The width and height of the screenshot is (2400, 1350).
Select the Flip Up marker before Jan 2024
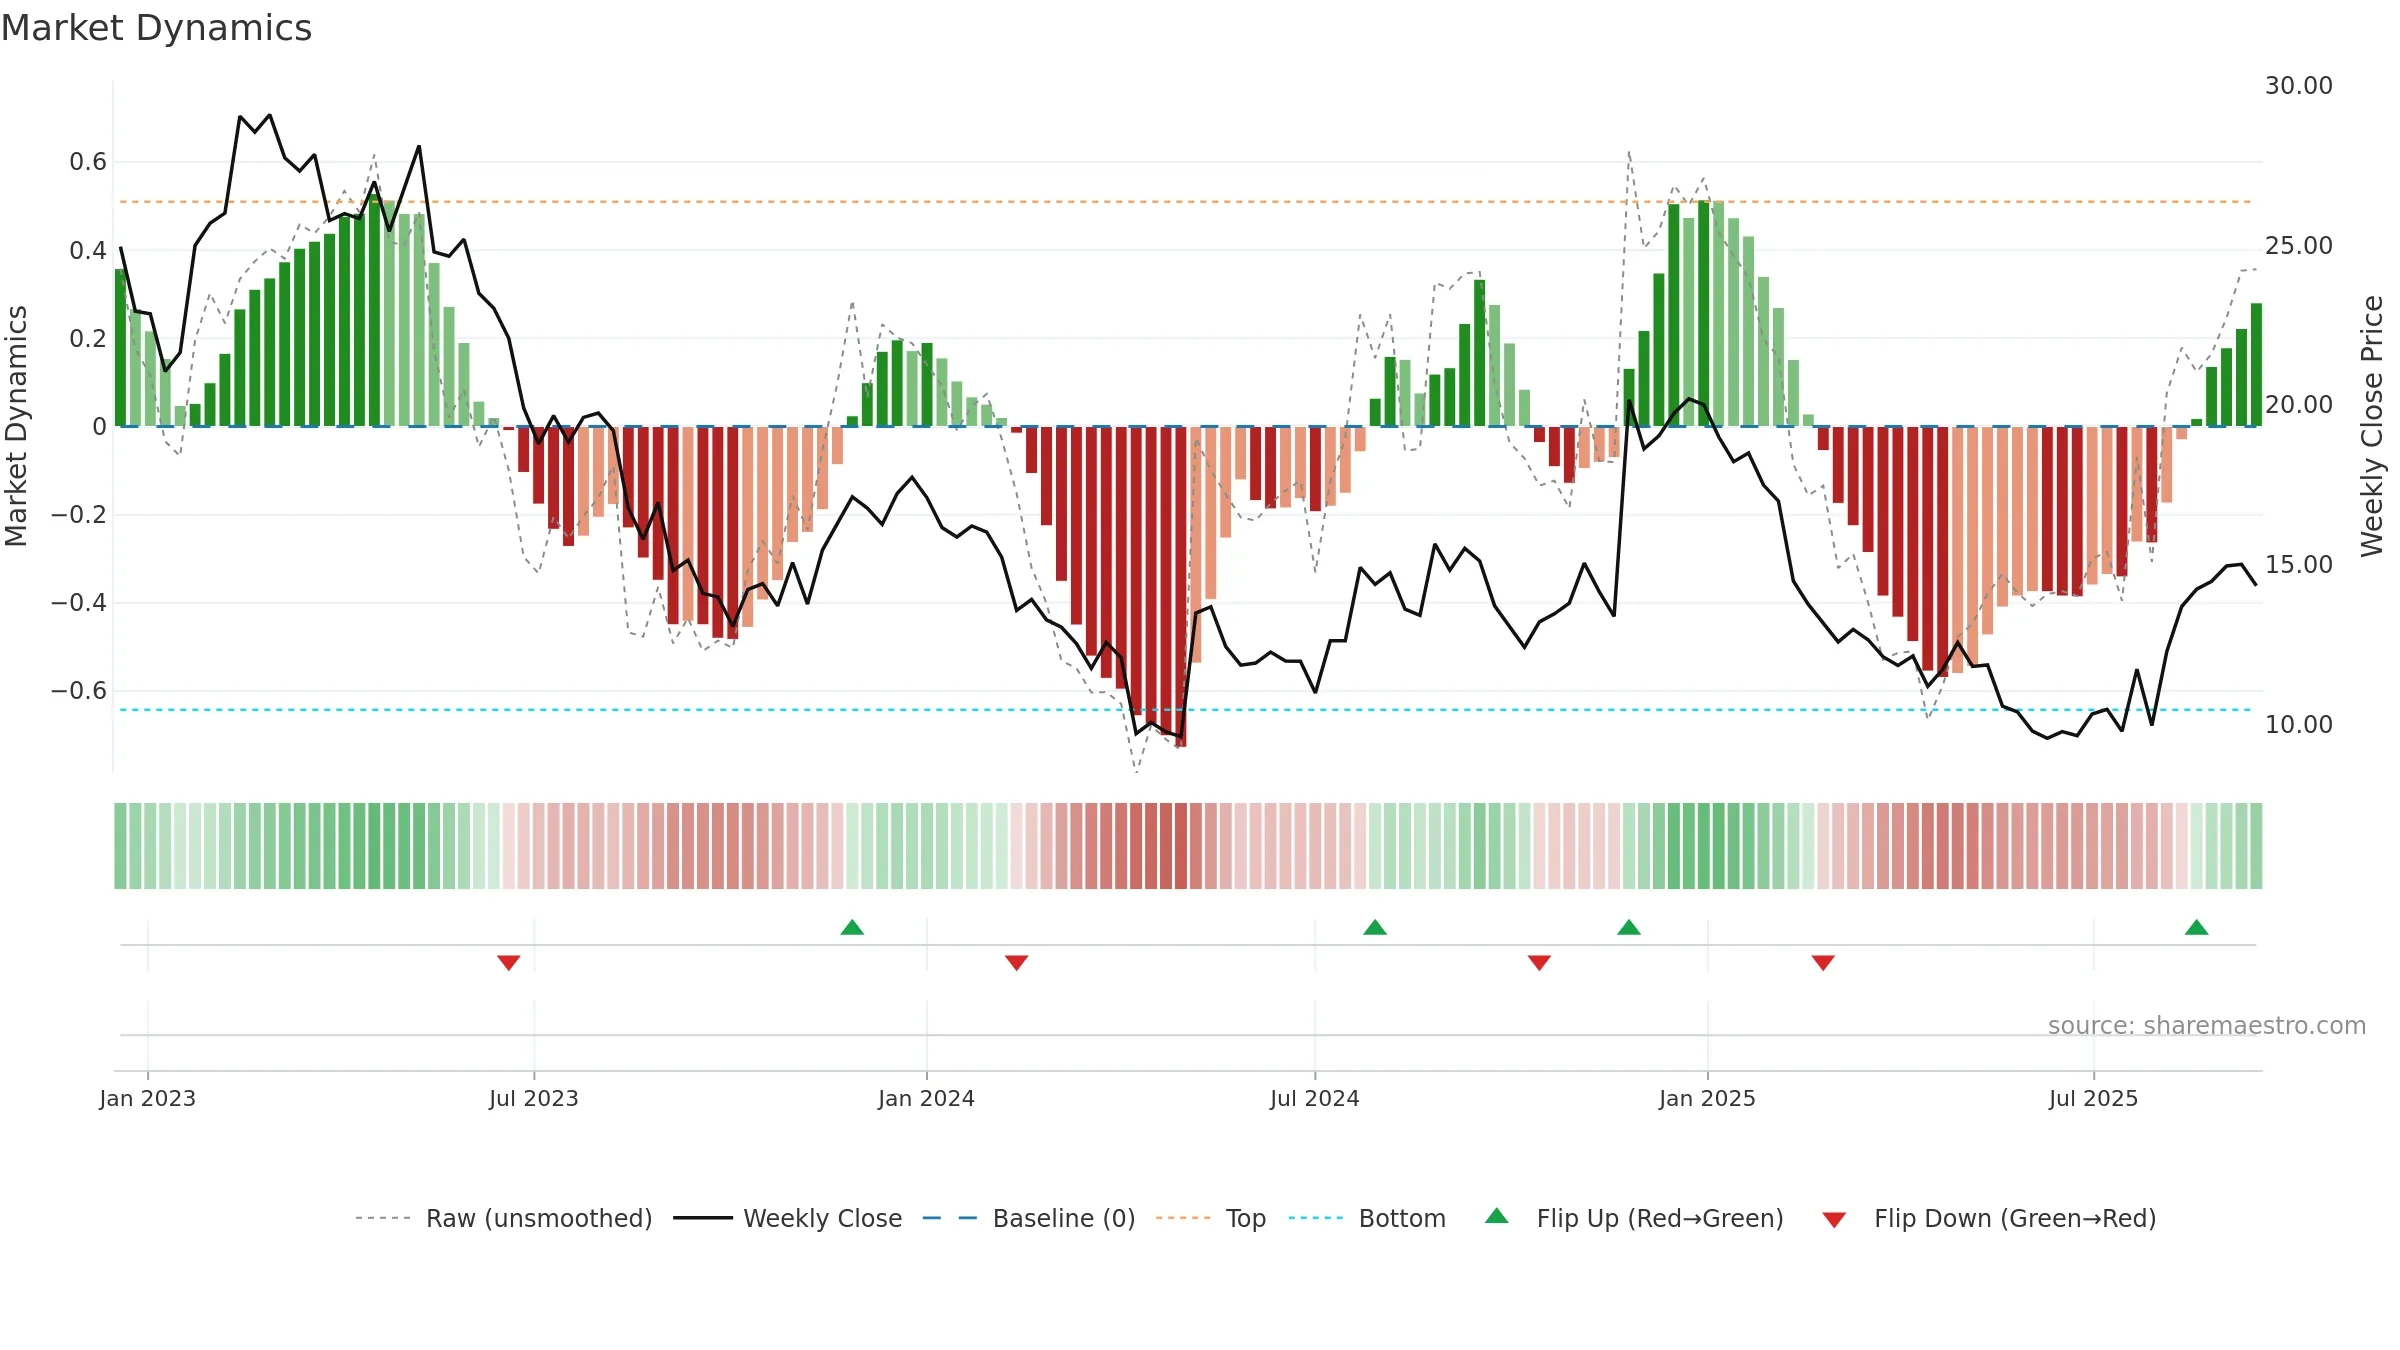point(852,927)
